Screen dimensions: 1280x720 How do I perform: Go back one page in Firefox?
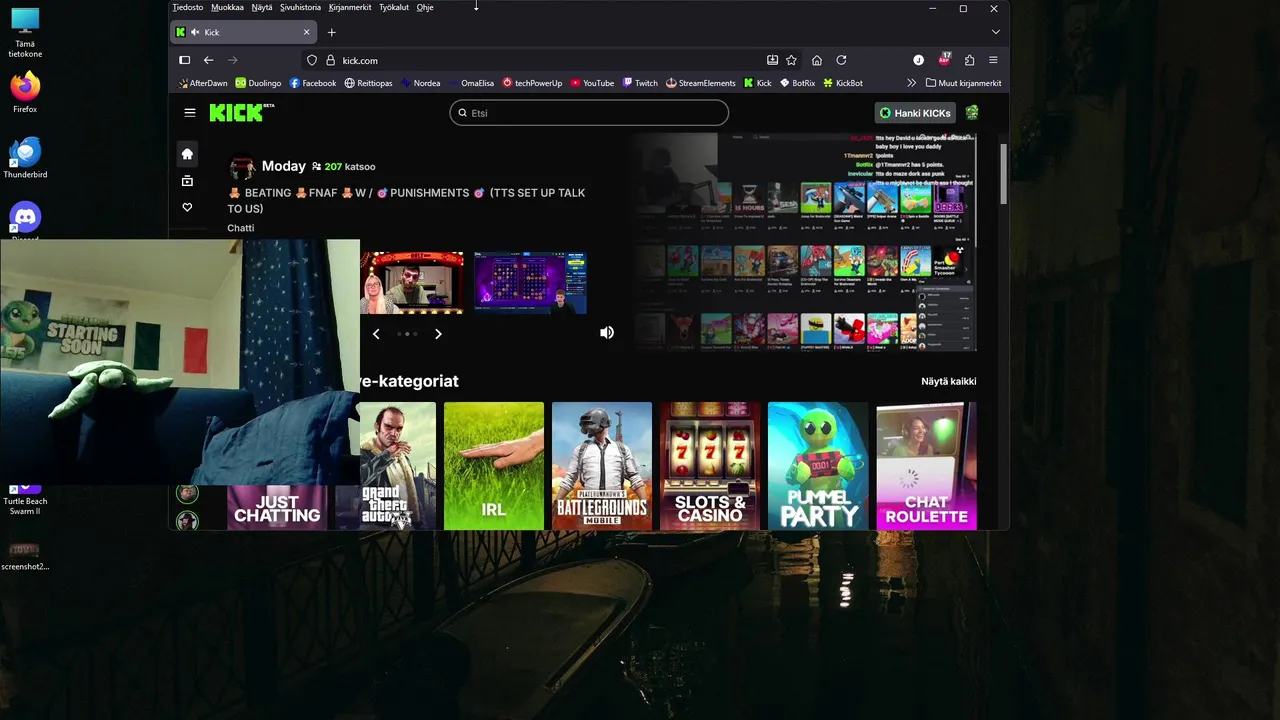point(209,60)
